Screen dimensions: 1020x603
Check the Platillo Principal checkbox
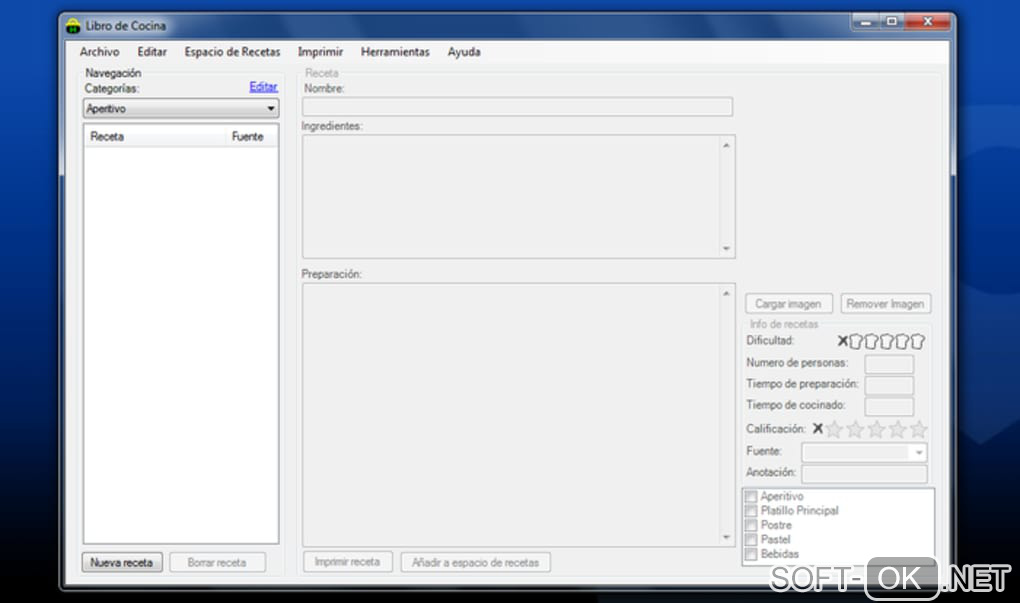point(751,511)
